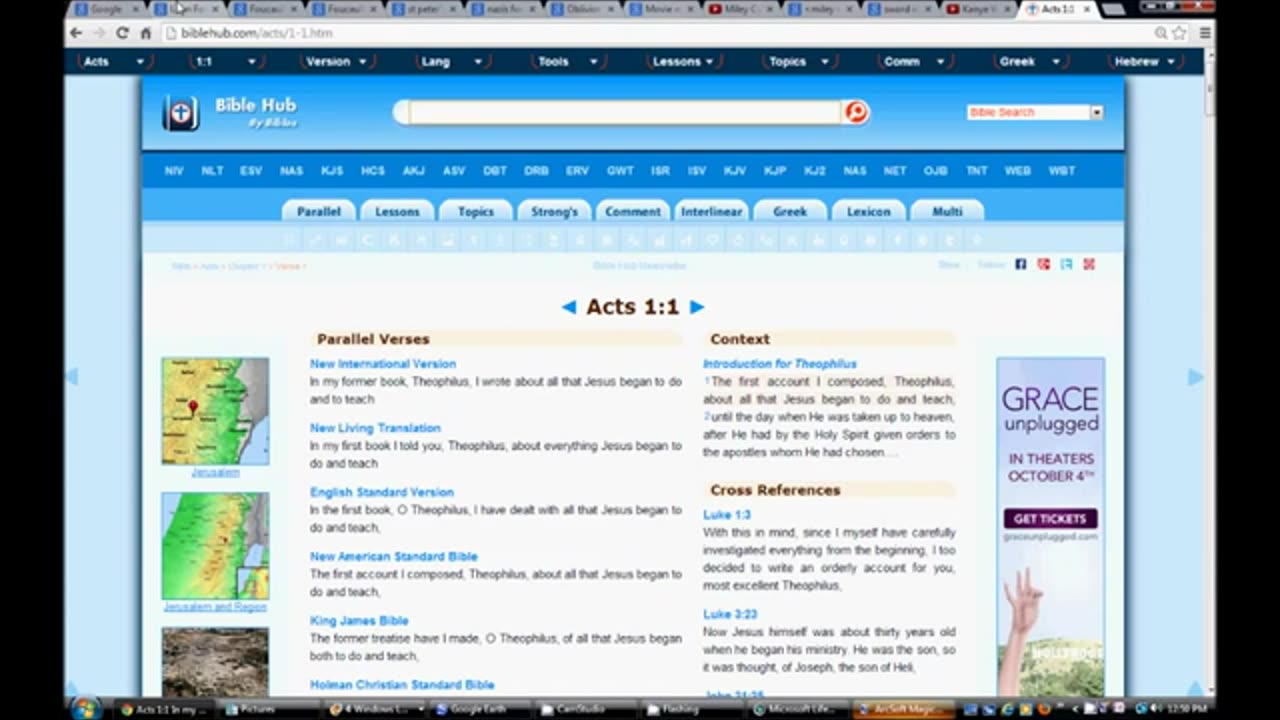Reload the page with the refresh icon
This screenshot has width=1280, height=720.
coord(122,33)
